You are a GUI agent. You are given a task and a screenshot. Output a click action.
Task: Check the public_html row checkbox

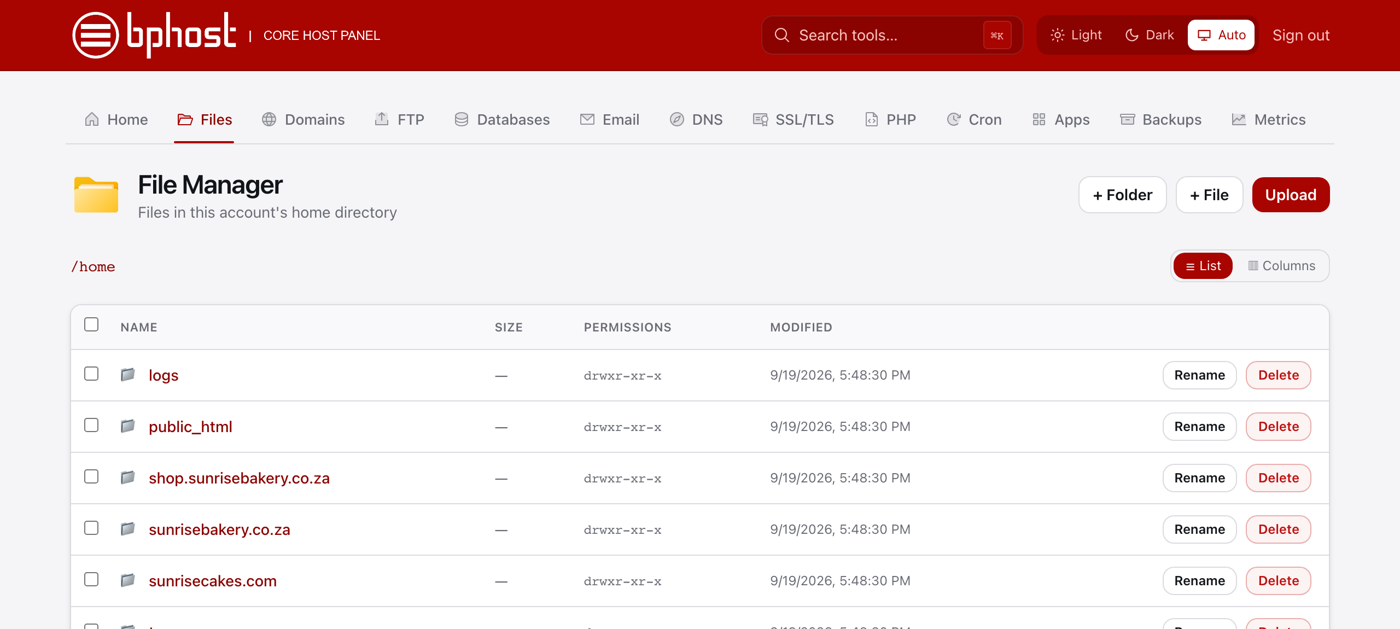pyautogui.click(x=91, y=425)
